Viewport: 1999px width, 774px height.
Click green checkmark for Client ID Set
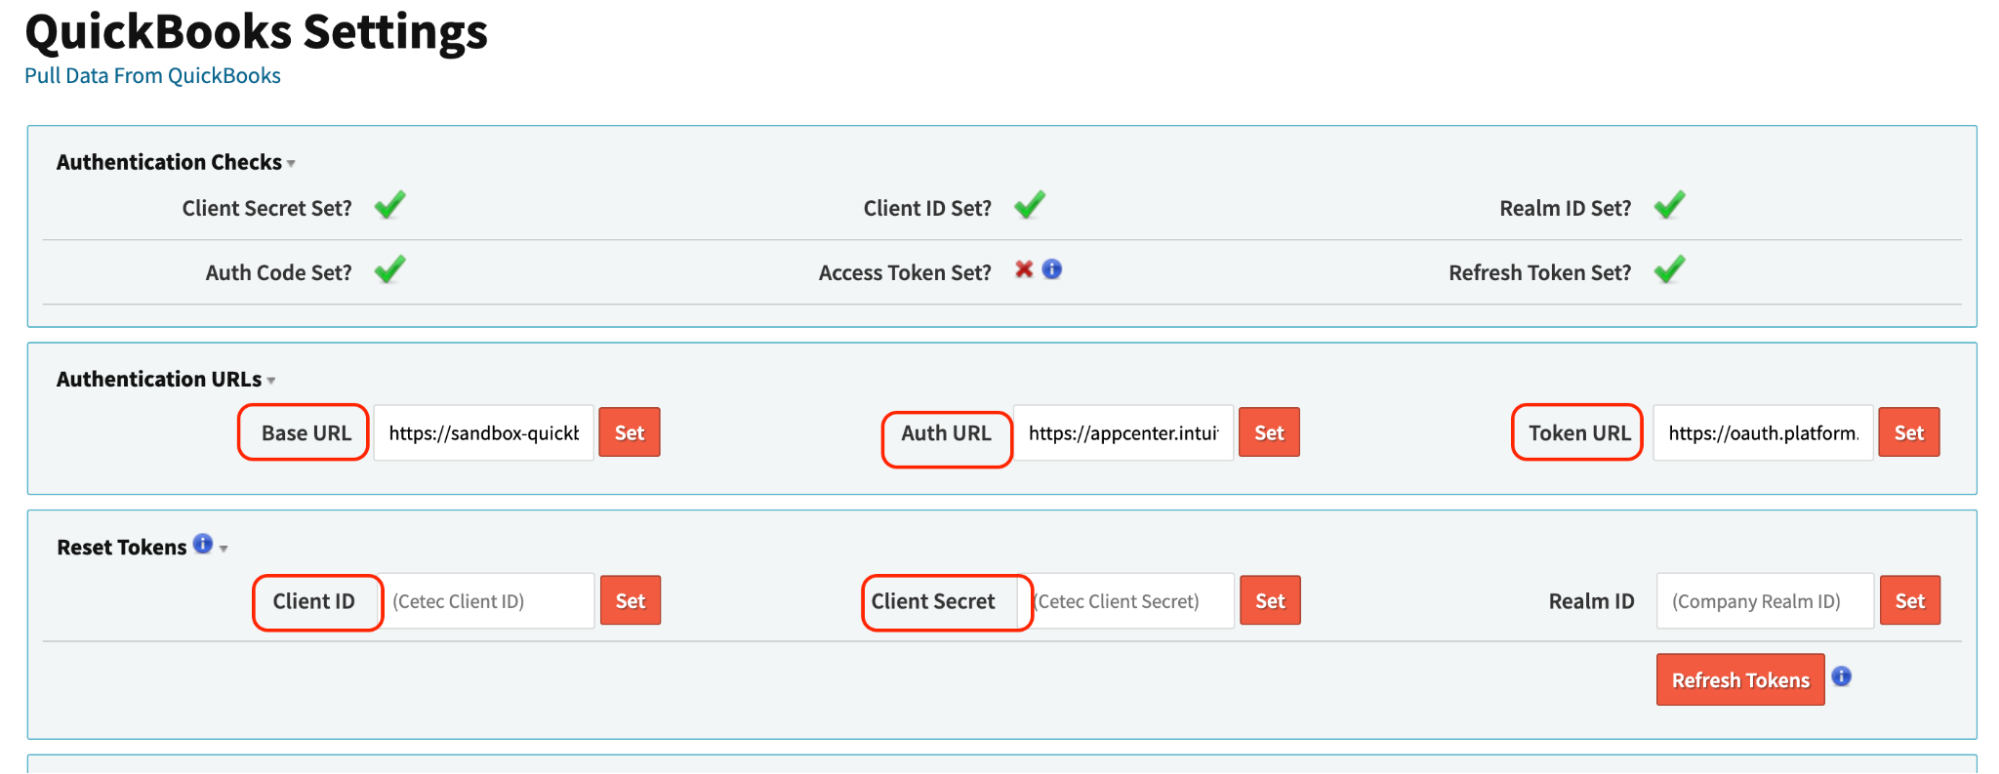pyautogui.click(x=1029, y=205)
